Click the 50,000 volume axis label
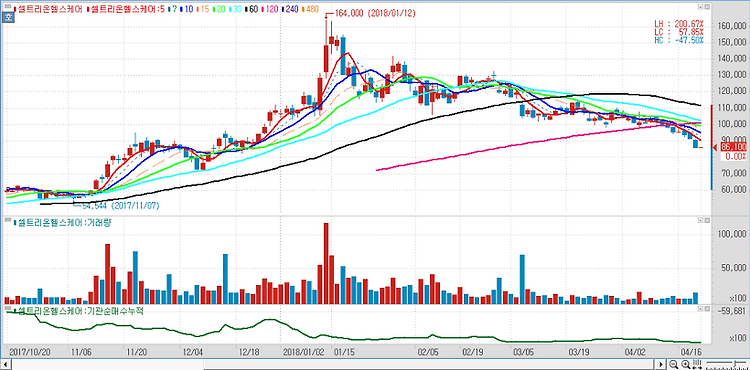The height and width of the screenshot is (370, 750). (733, 268)
